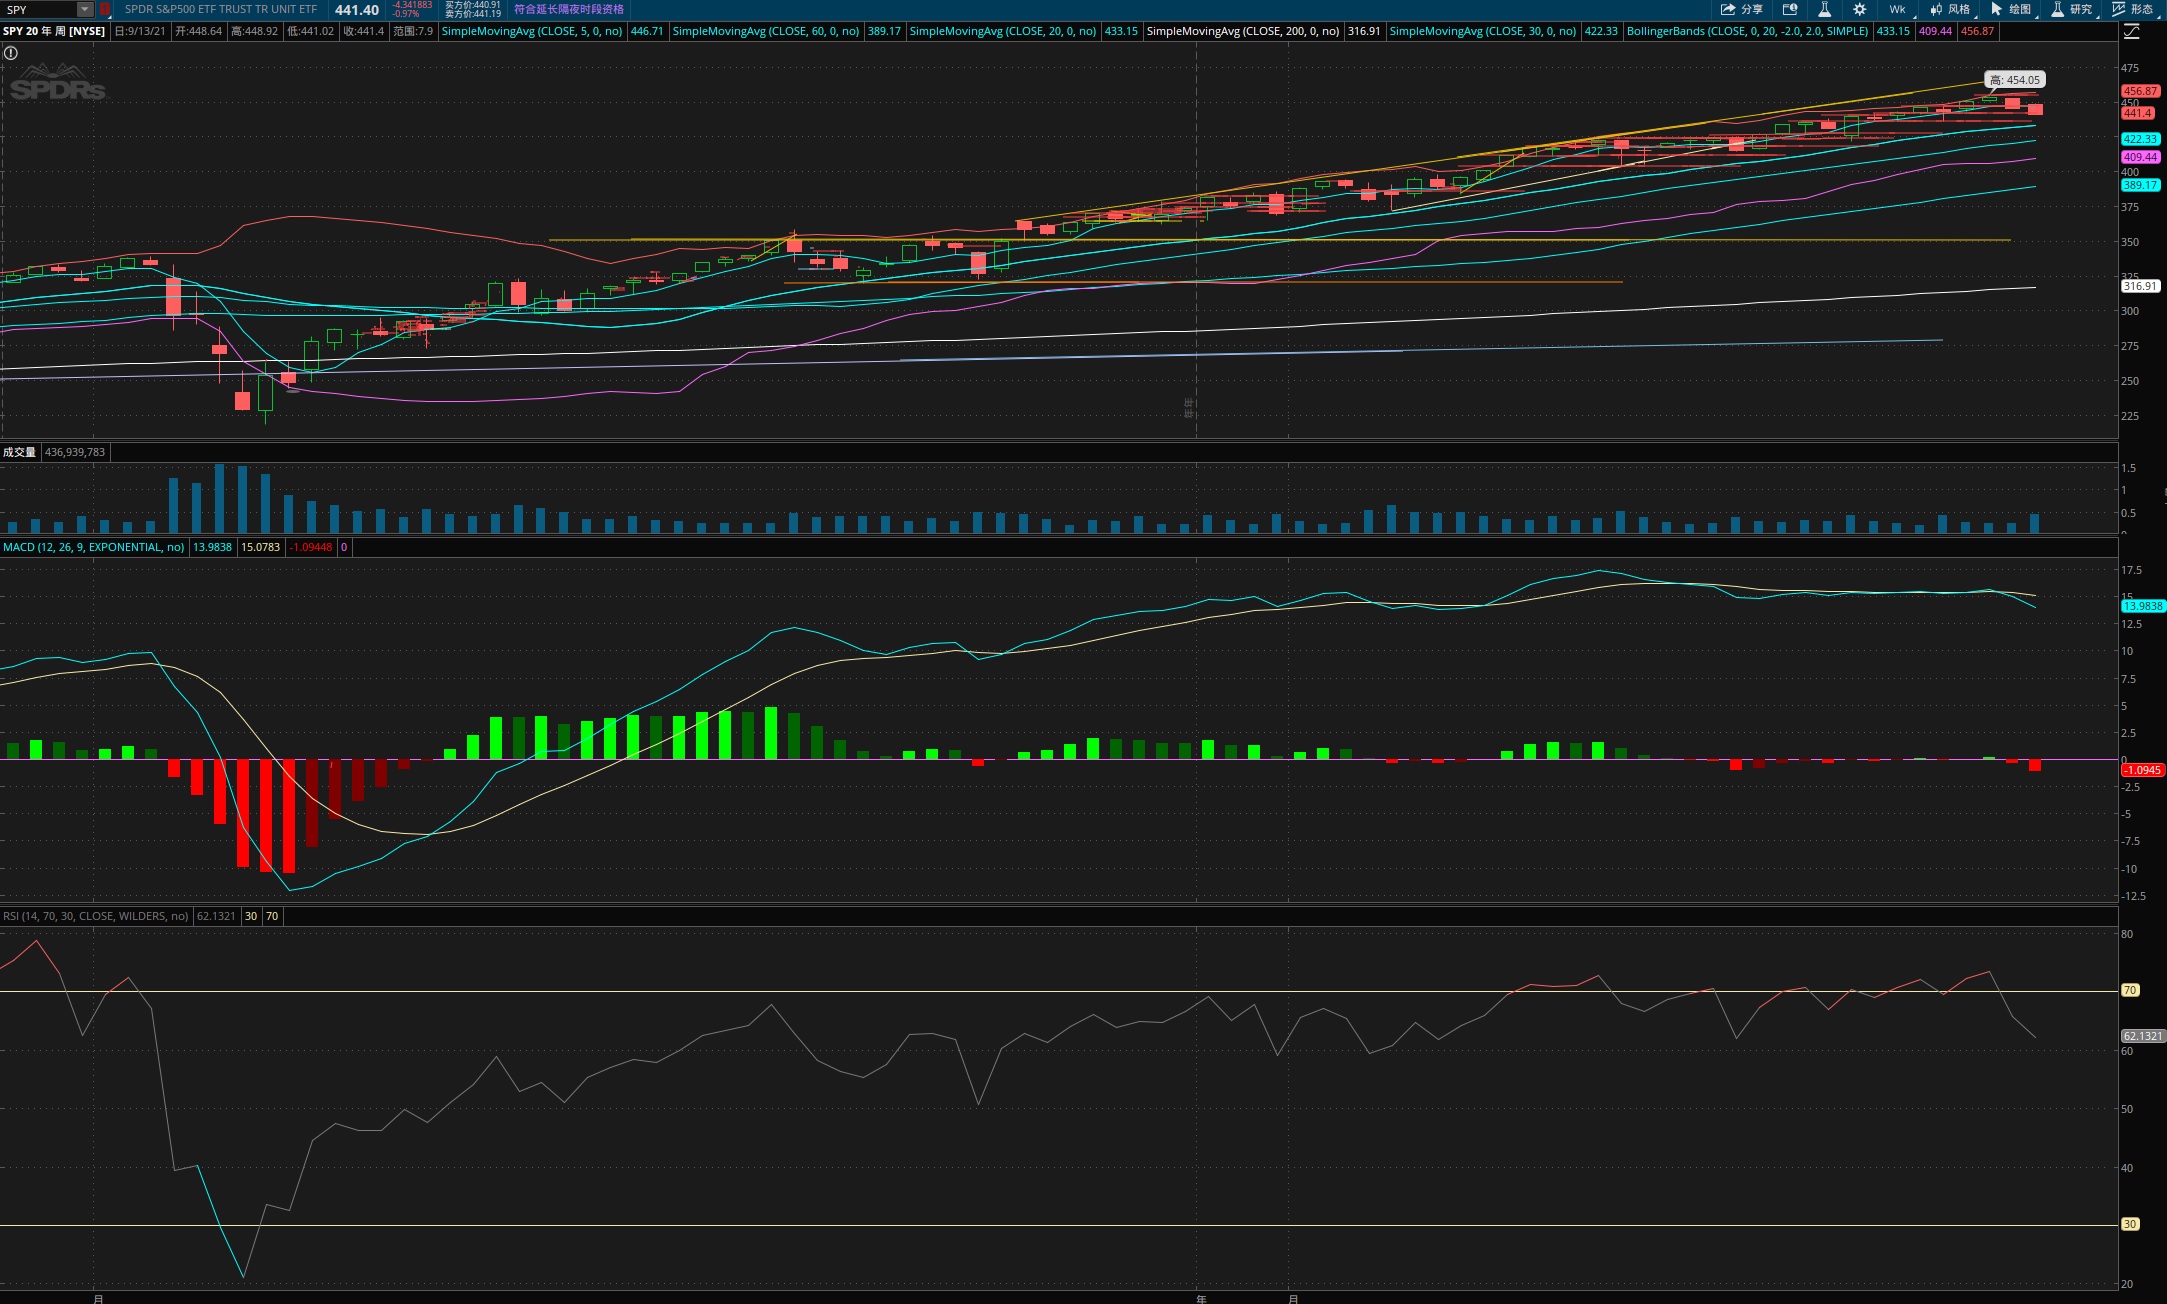Click the 456.87 price marker on axis
The height and width of the screenshot is (1304, 2167).
2140,91
